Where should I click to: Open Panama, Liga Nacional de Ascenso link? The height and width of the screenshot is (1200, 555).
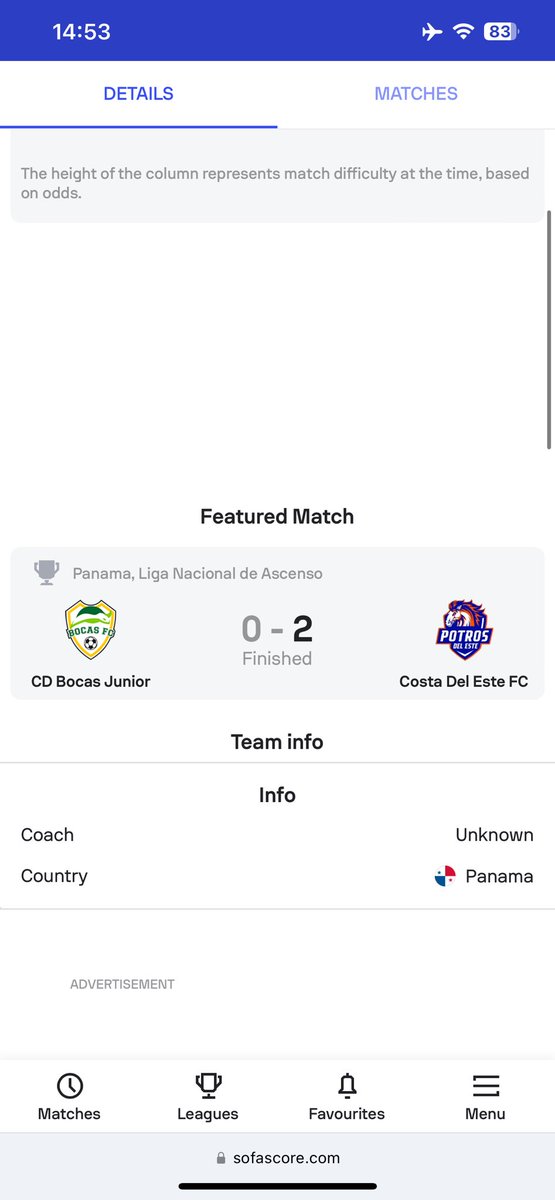click(x=197, y=574)
